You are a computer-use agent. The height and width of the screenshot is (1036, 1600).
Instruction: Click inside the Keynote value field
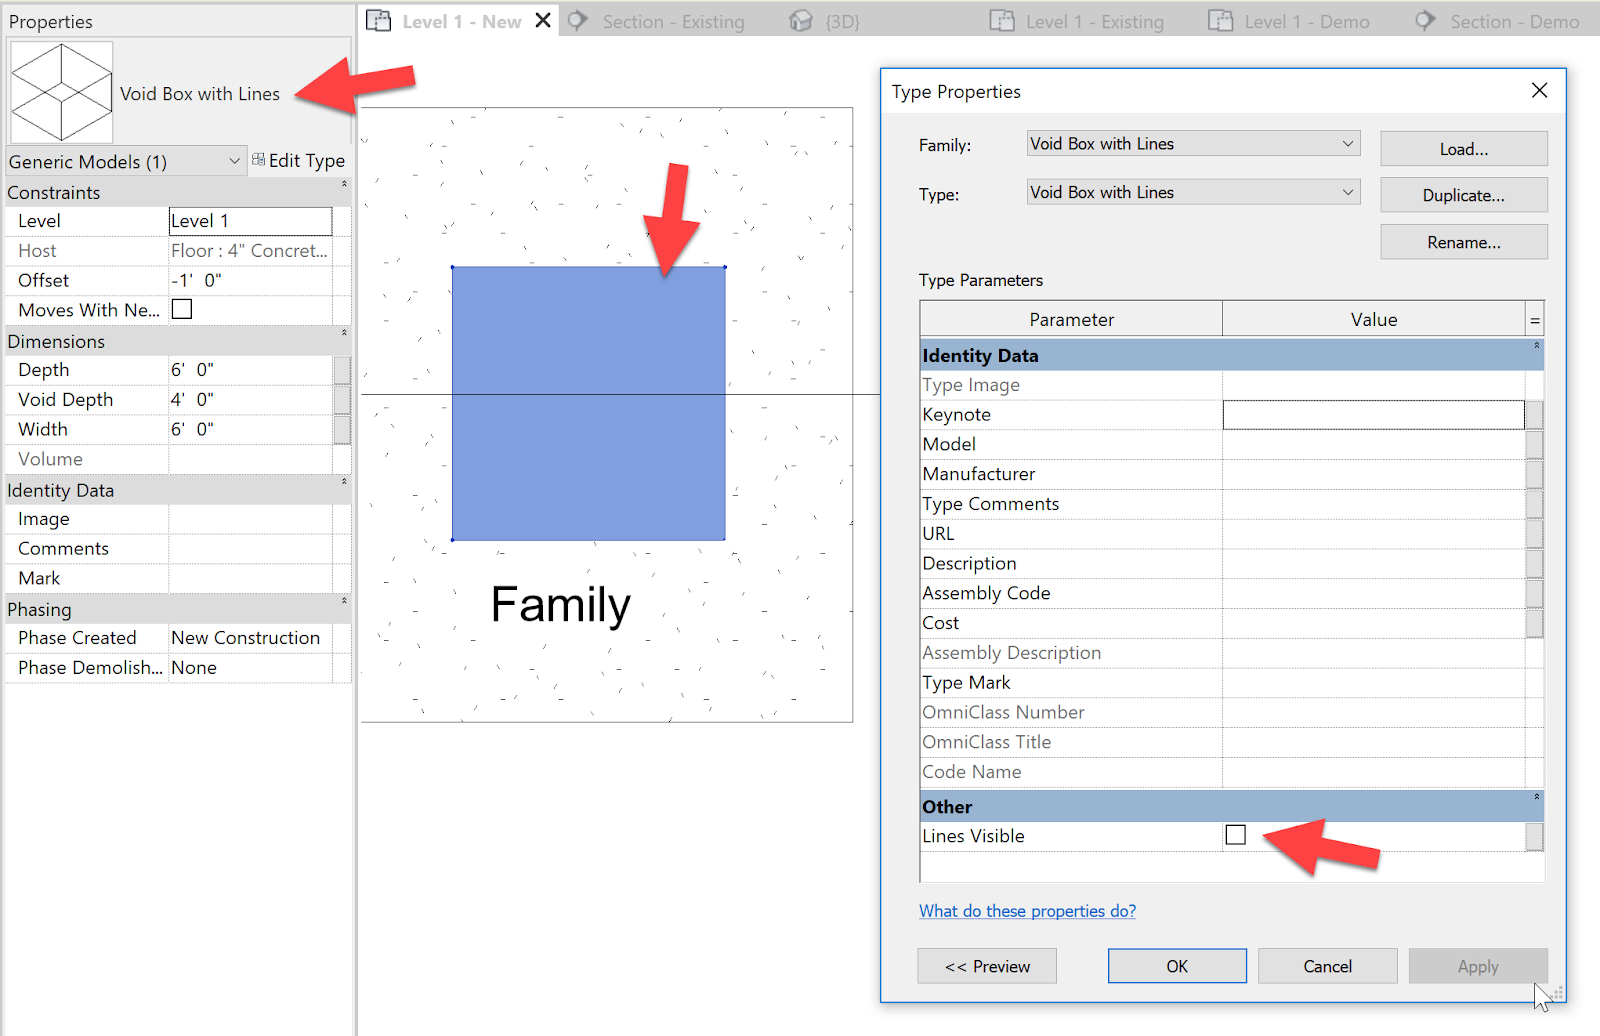pos(1372,413)
